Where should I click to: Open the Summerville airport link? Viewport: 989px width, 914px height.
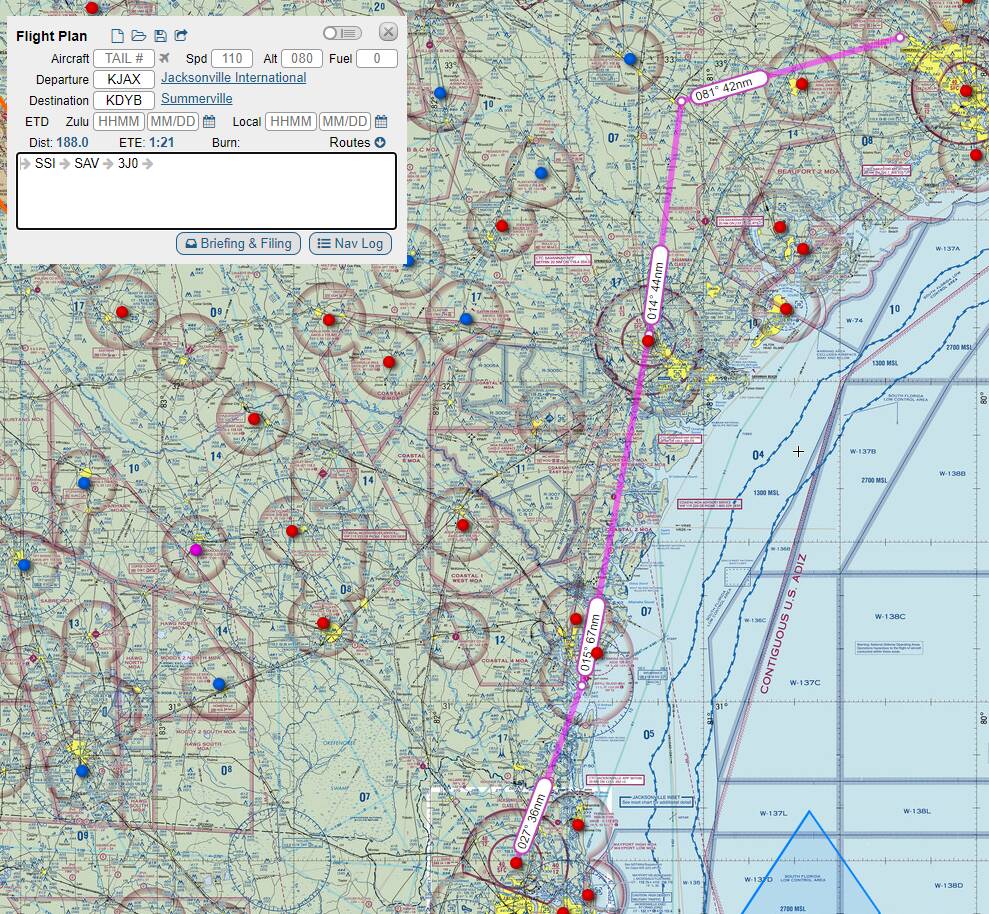pyautogui.click(x=196, y=99)
